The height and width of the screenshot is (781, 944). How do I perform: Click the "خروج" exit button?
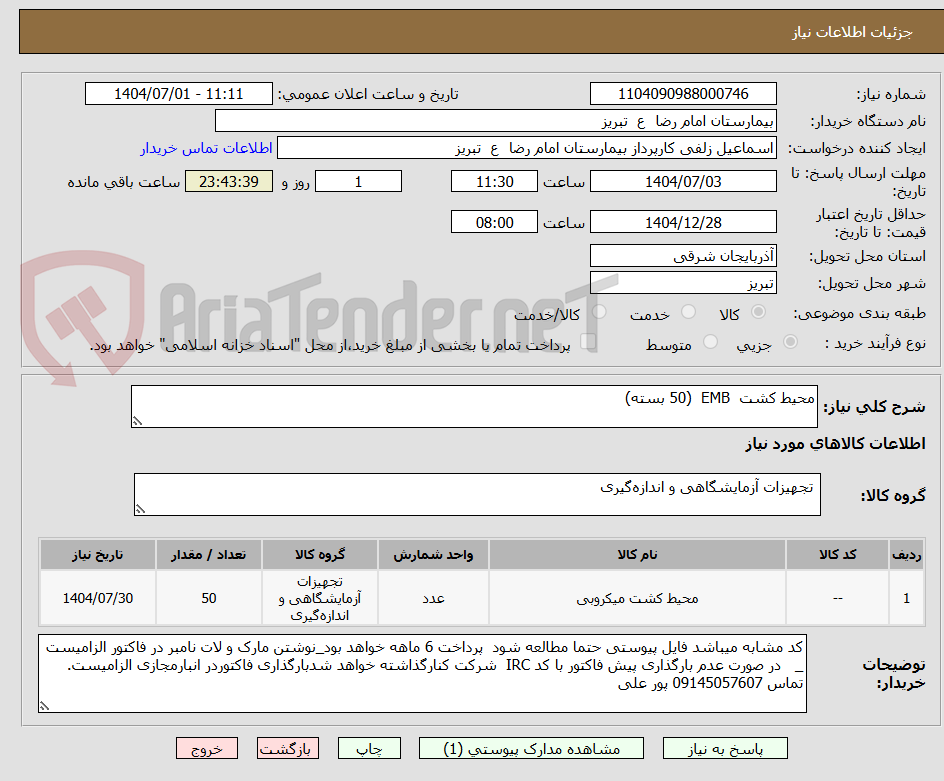click(207, 747)
